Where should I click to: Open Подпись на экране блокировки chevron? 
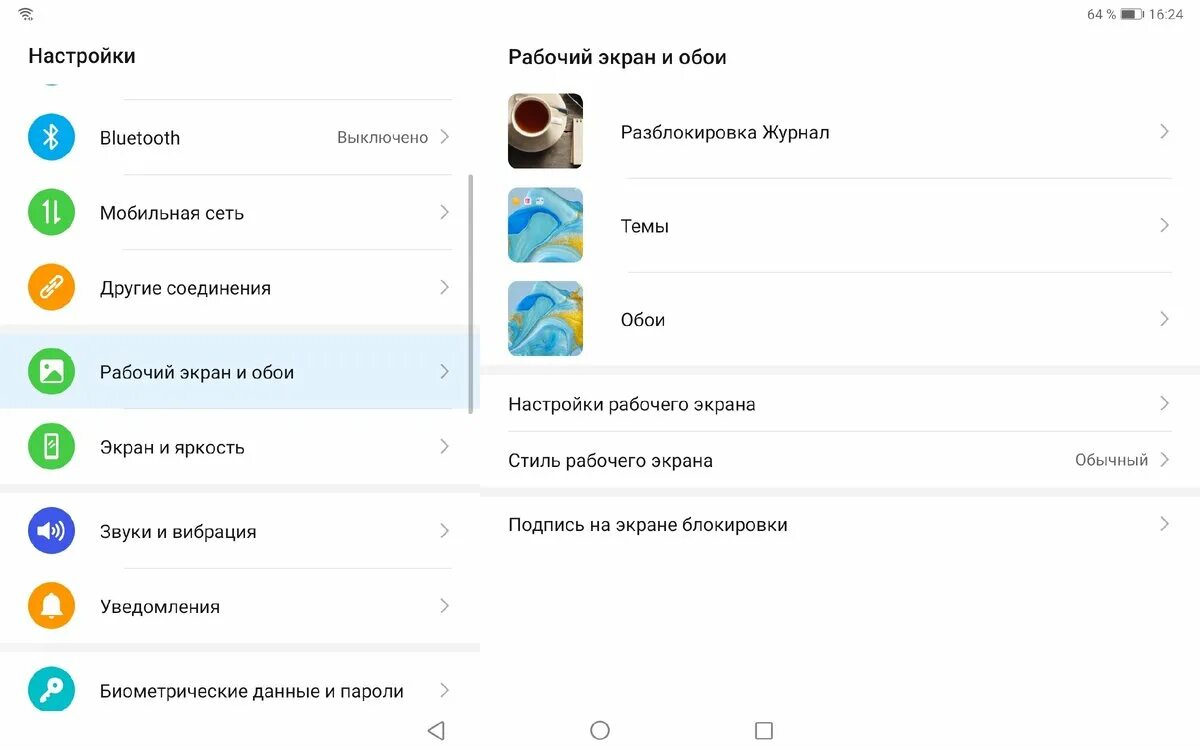point(1164,524)
